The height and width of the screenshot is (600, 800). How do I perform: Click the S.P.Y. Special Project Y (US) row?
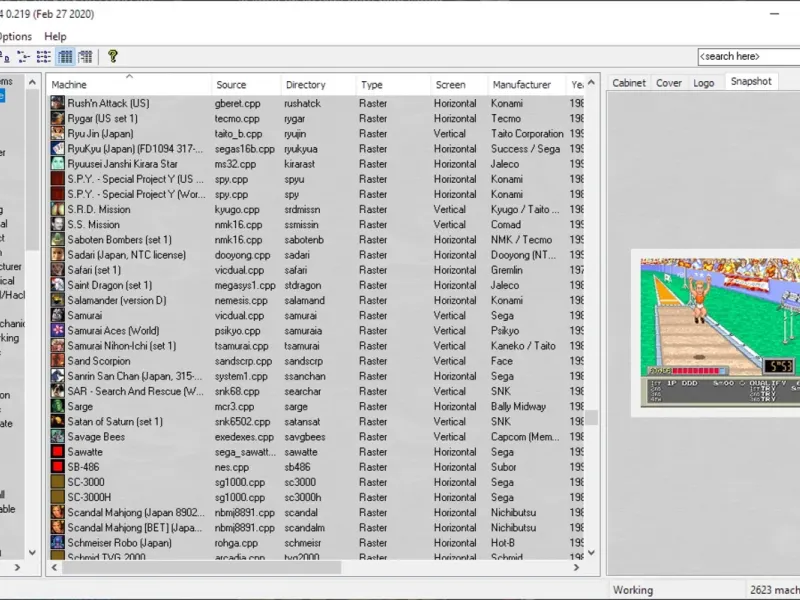pyautogui.click(x=316, y=179)
